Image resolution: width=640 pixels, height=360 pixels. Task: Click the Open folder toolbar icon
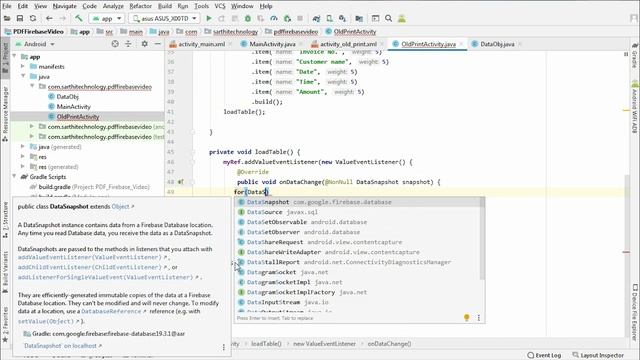pyautogui.click(x=7, y=18)
